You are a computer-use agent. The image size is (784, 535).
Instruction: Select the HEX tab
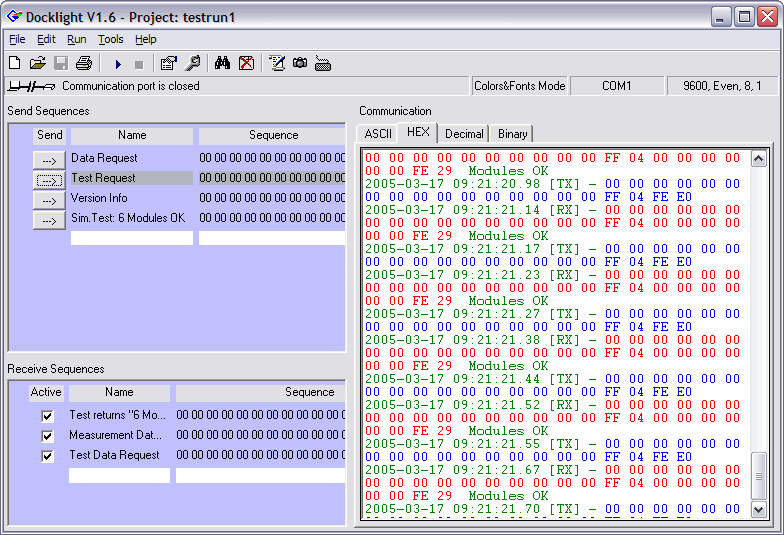click(x=418, y=132)
